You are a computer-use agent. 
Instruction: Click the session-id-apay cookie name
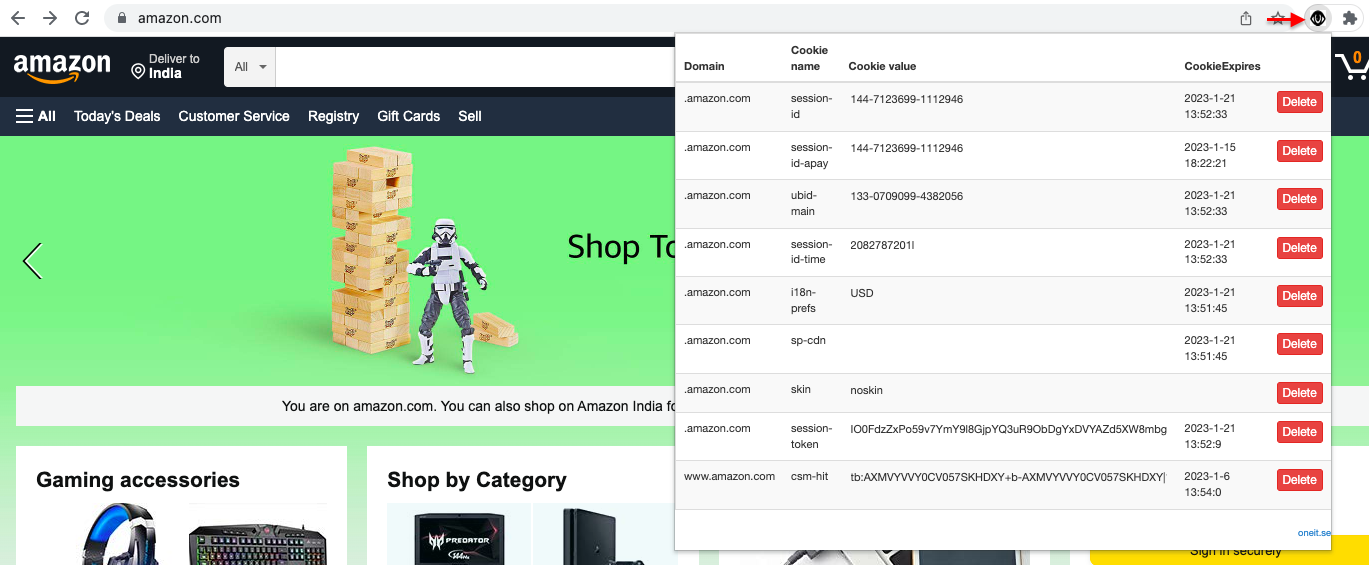811,155
